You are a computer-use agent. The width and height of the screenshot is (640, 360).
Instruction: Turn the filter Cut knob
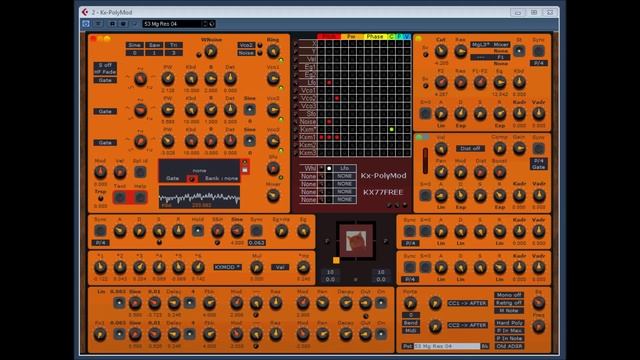click(x=441, y=51)
